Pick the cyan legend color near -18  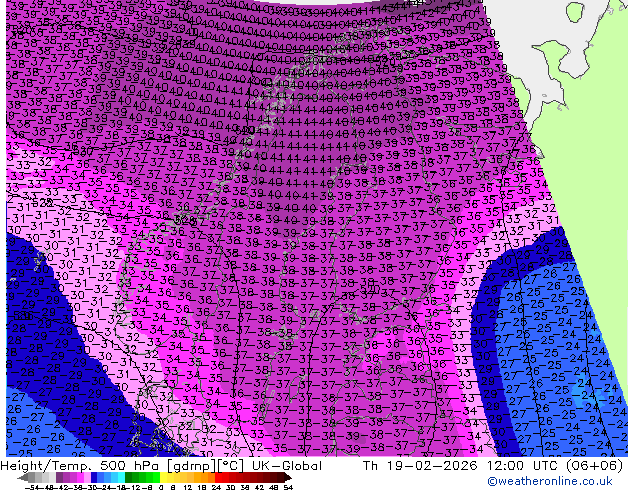coord(121,478)
